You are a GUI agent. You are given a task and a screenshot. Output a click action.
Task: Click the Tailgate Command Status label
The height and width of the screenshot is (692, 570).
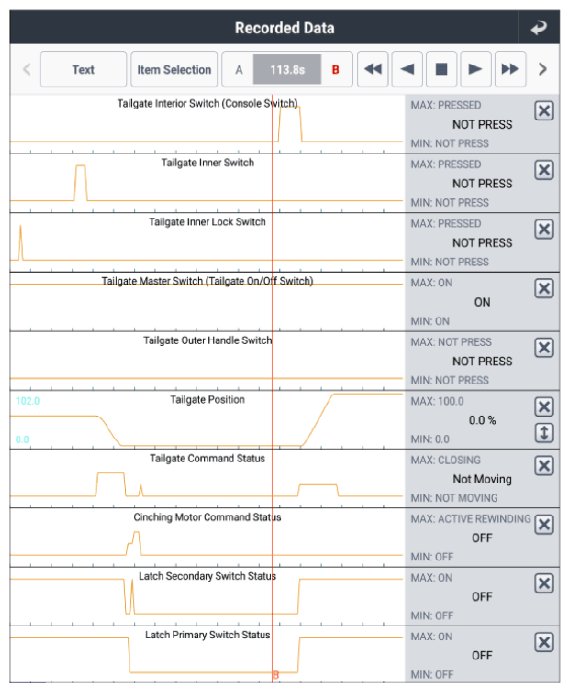(207, 459)
